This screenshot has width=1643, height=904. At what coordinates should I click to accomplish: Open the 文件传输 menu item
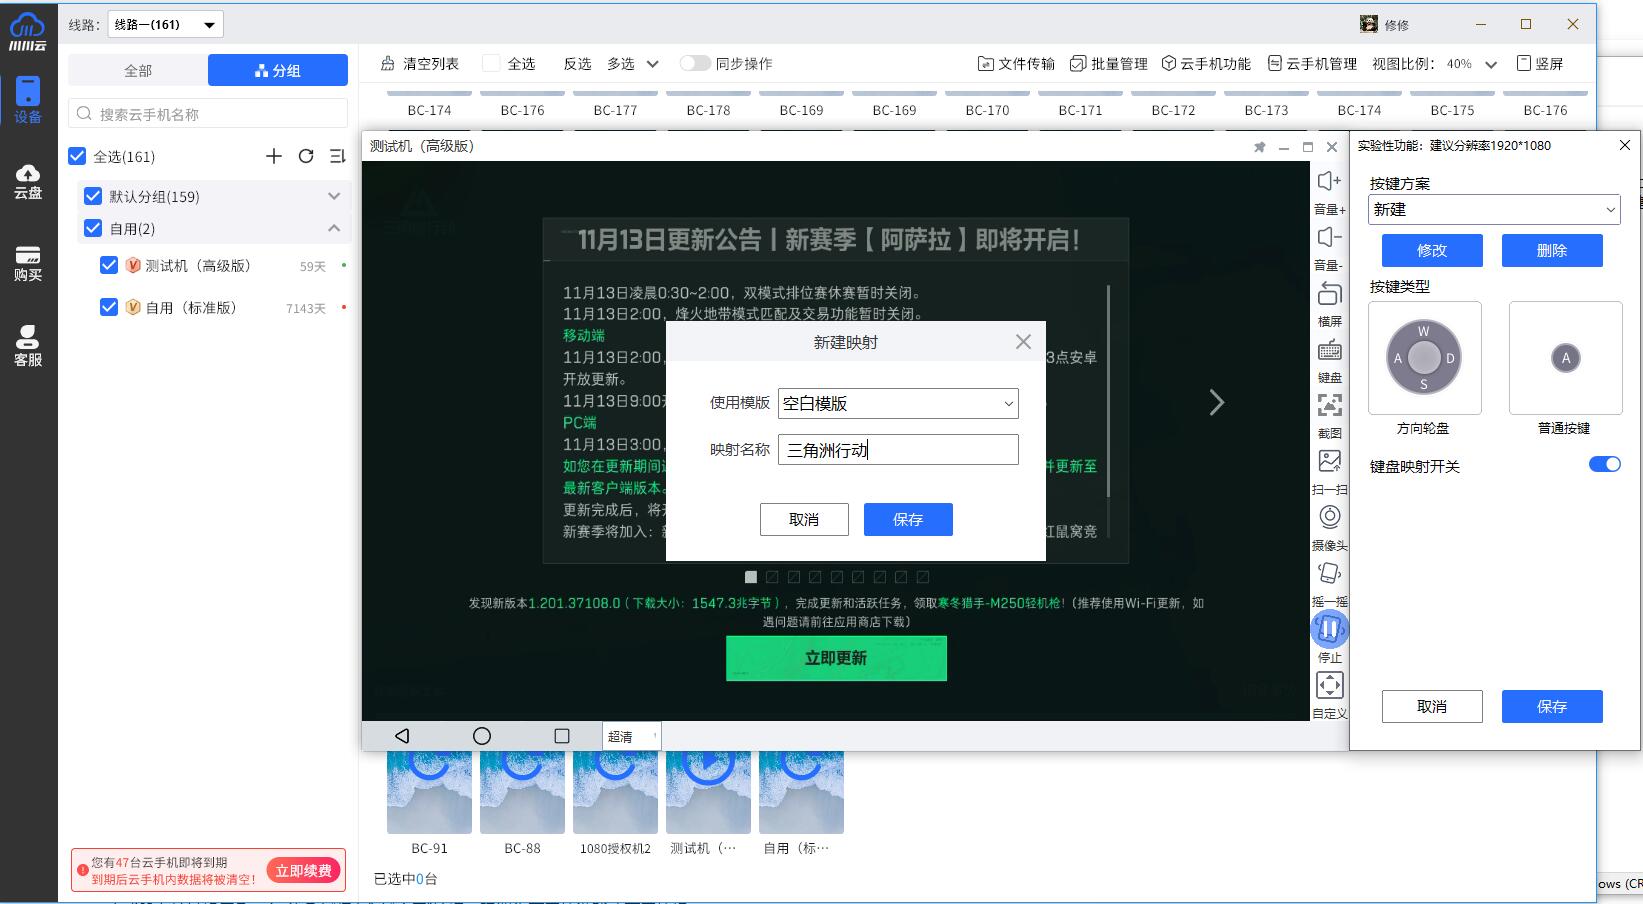pos(1016,63)
